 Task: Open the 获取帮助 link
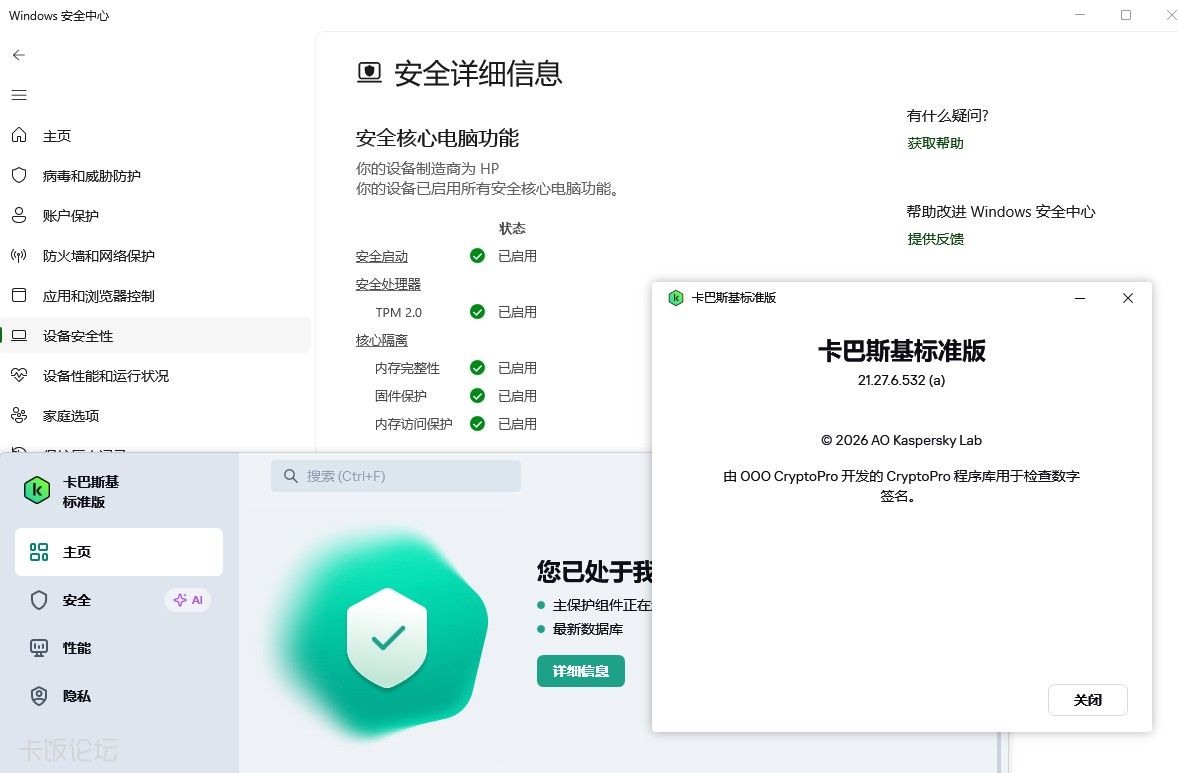(935, 143)
